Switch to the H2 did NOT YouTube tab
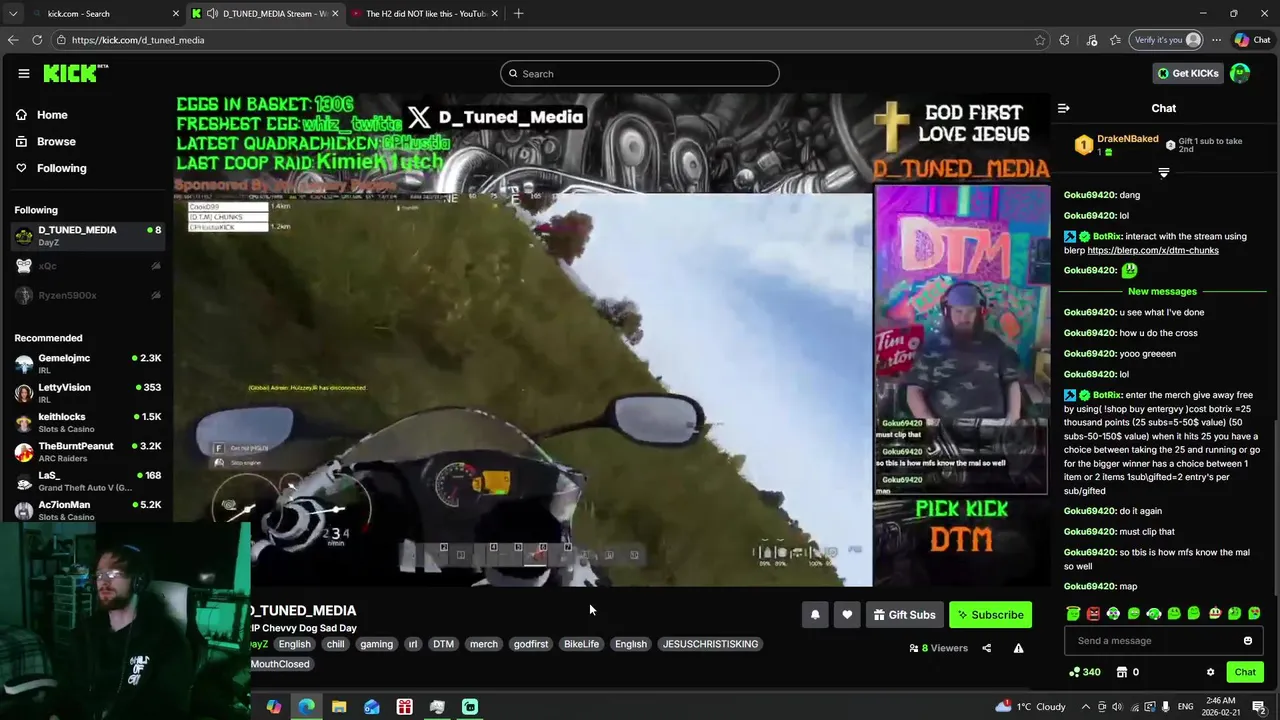 click(x=427, y=14)
